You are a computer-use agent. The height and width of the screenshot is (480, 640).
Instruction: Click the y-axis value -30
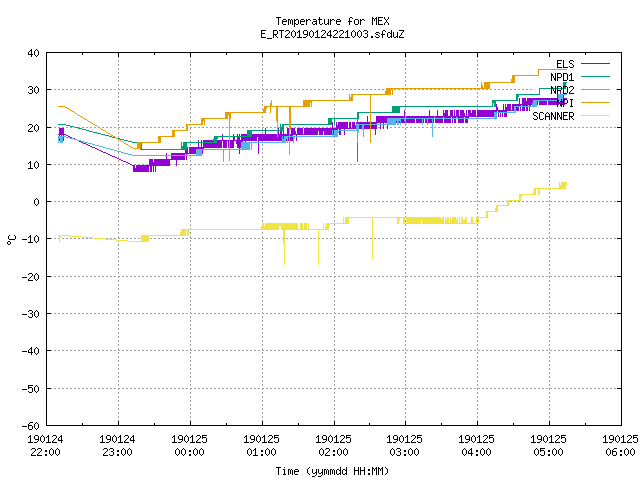coord(31,314)
